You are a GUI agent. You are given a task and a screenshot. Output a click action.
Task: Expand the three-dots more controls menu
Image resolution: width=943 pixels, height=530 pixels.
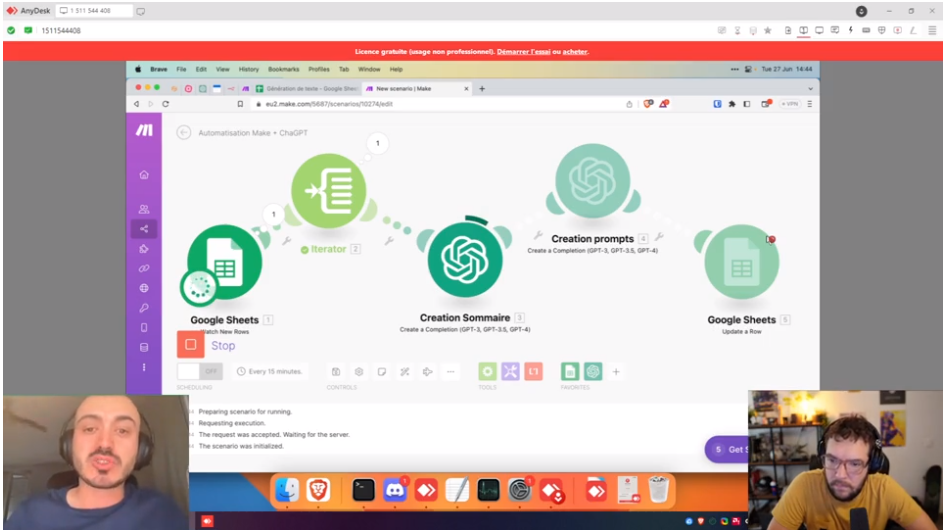pos(450,372)
